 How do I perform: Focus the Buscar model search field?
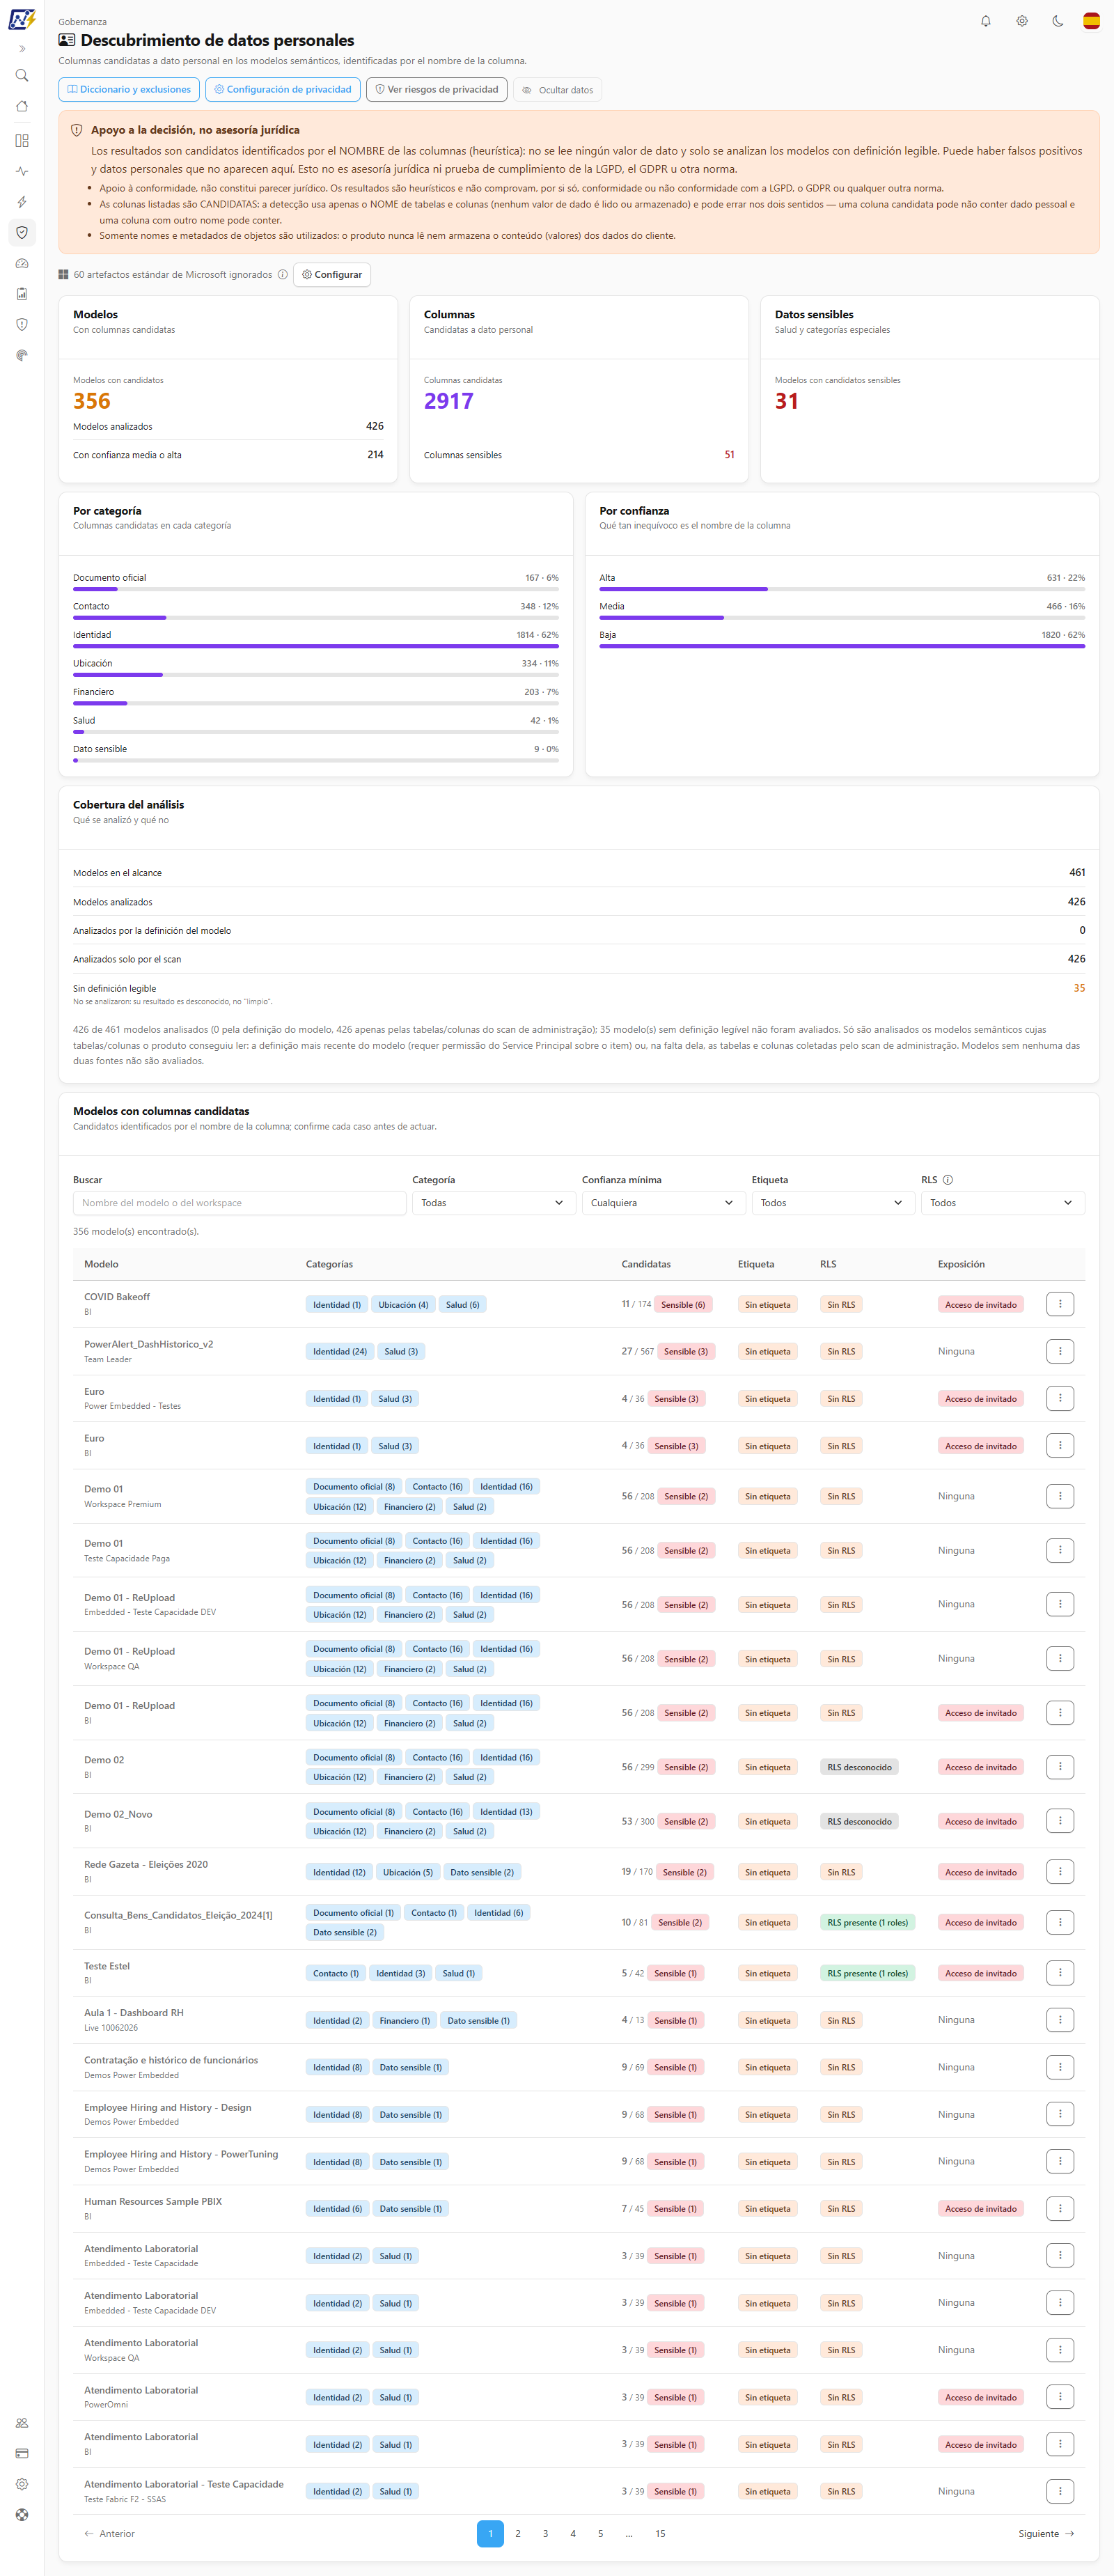click(239, 1203)
